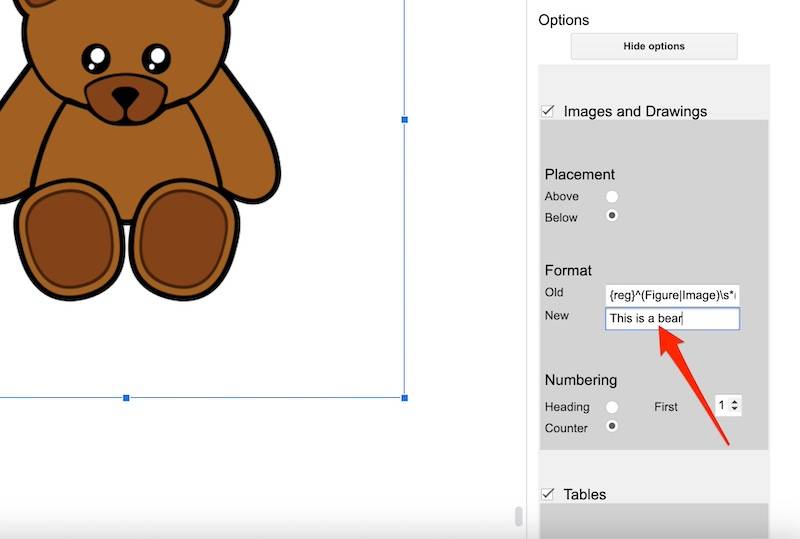Click the Options heading text

(563, 20)
